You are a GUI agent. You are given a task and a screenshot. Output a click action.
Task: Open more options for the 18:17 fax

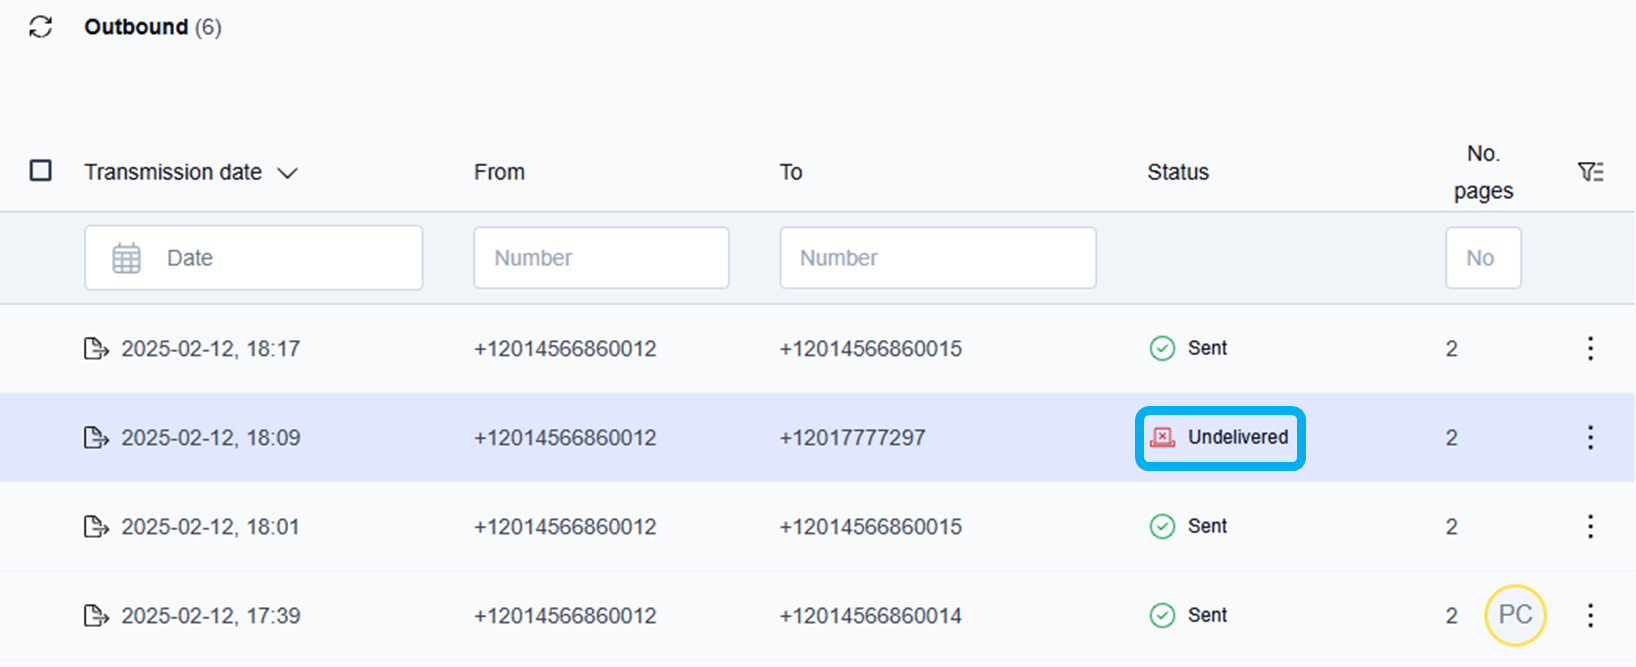(1590, 349)
